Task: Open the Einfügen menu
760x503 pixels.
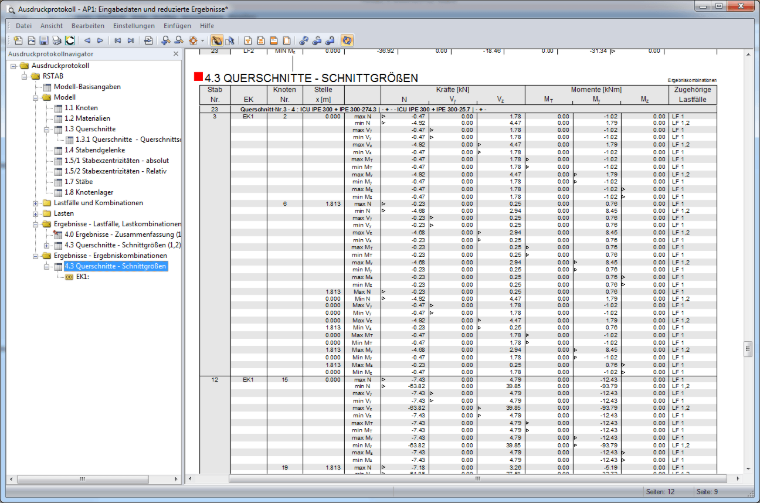Action: (x=177, y=26)
